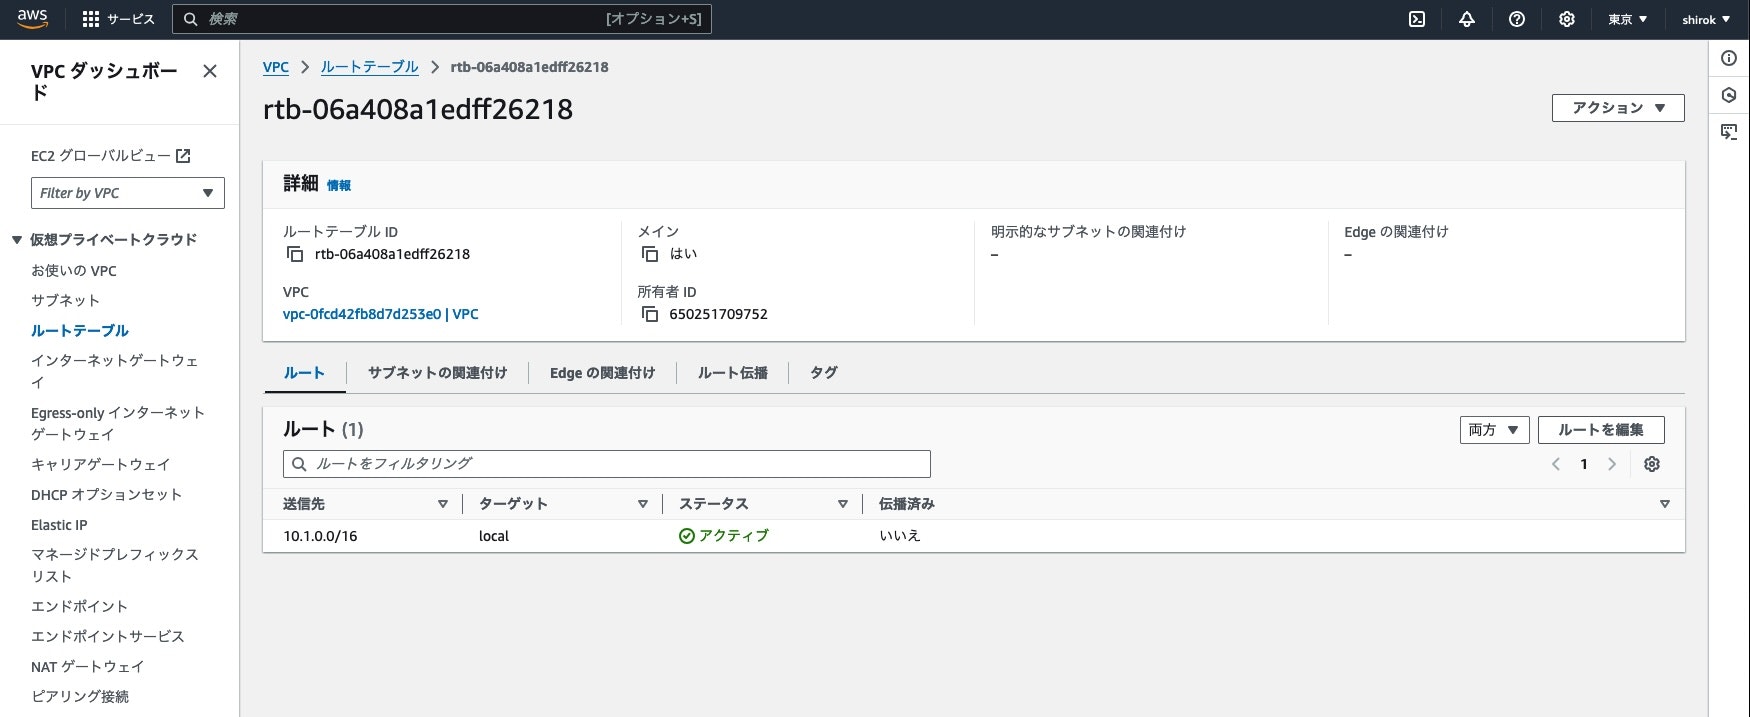Collapse the 仮想プライベートクラウド section
The image size is (1750, 717).
click(x=17, y=240)
